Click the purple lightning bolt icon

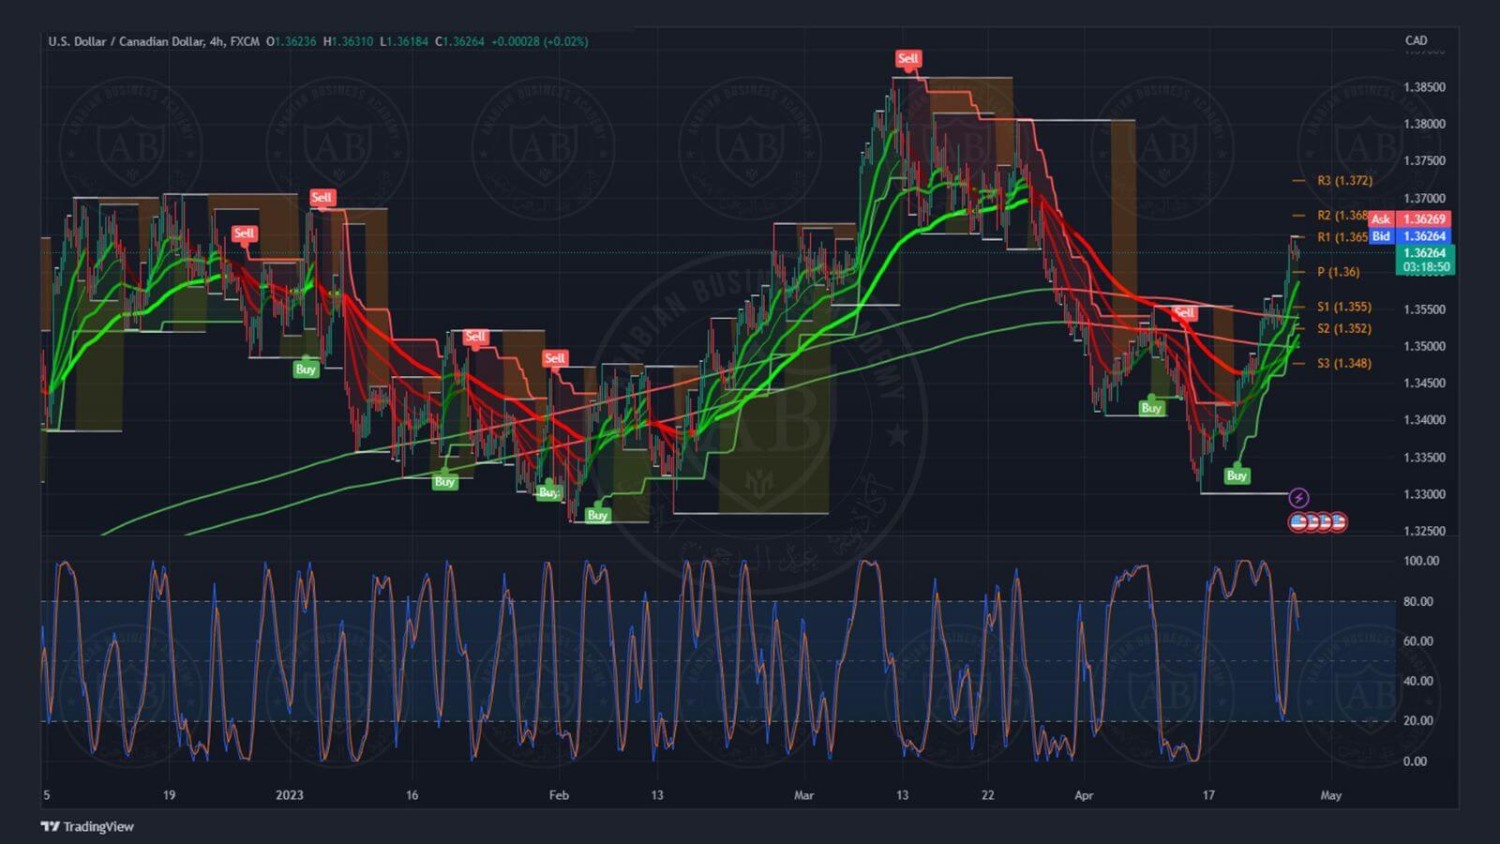pos(1298,497)
